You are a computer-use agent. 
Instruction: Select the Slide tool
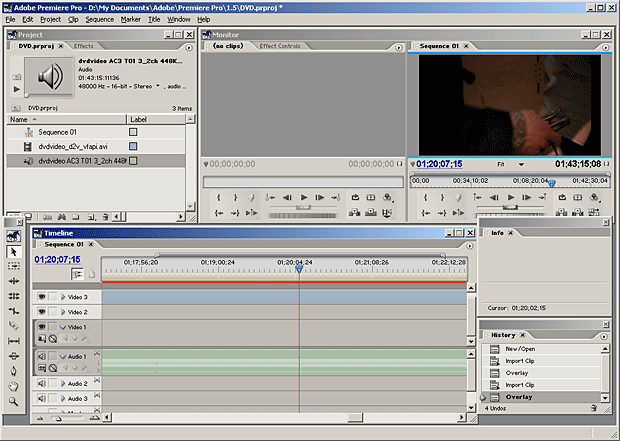click(13, 356)
